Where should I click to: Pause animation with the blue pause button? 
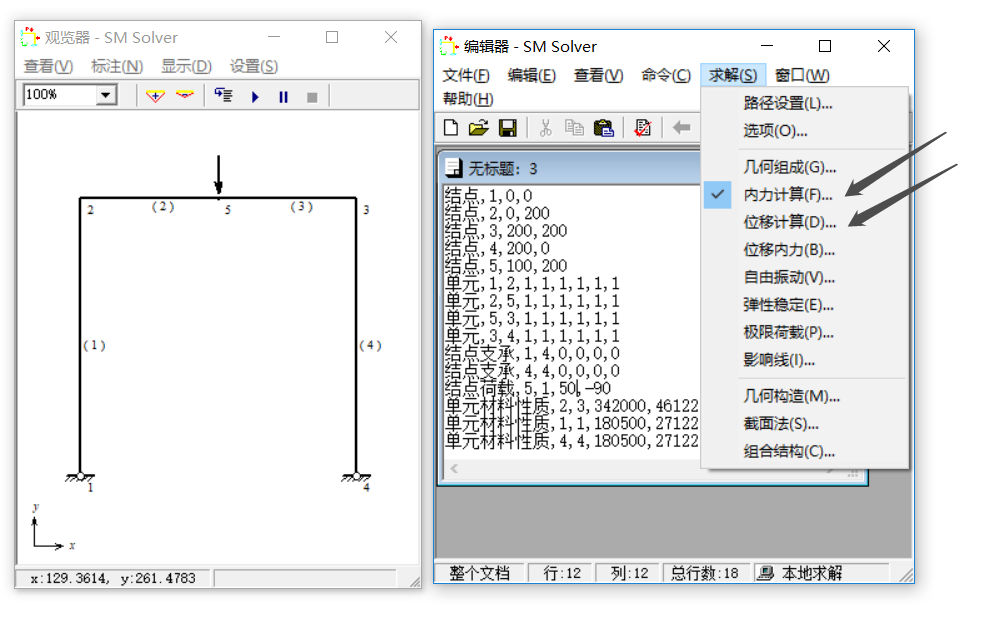[284, 97]
